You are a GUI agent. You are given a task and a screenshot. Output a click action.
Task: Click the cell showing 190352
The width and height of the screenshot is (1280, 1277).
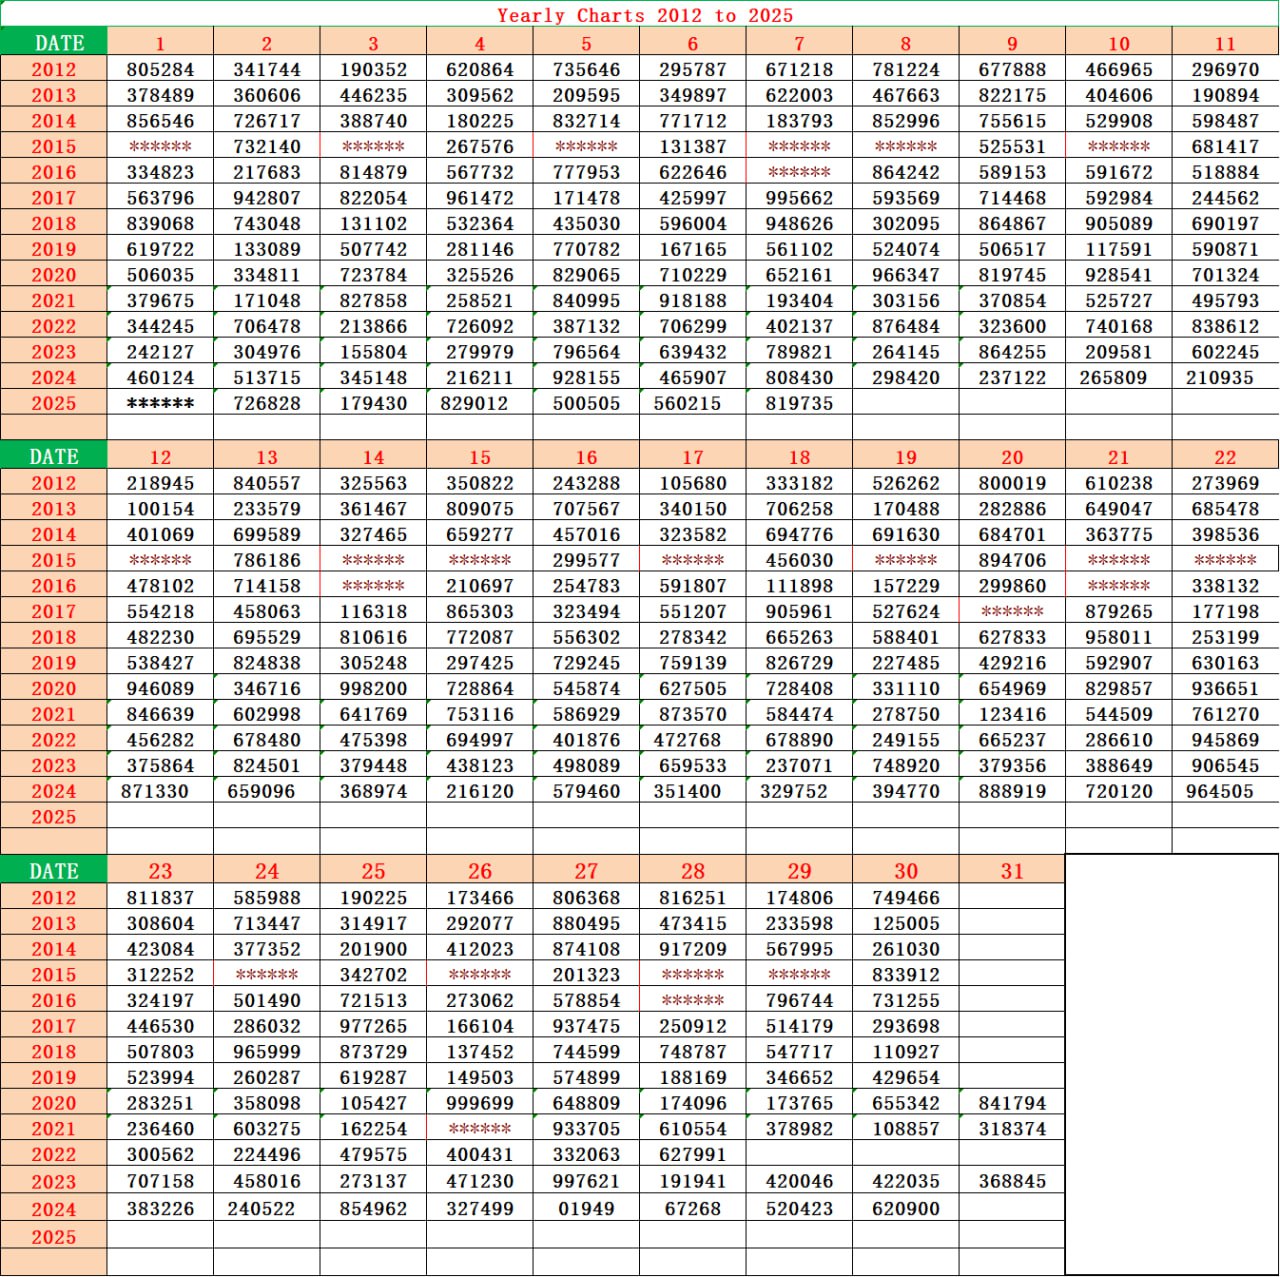tap(373, 69)
